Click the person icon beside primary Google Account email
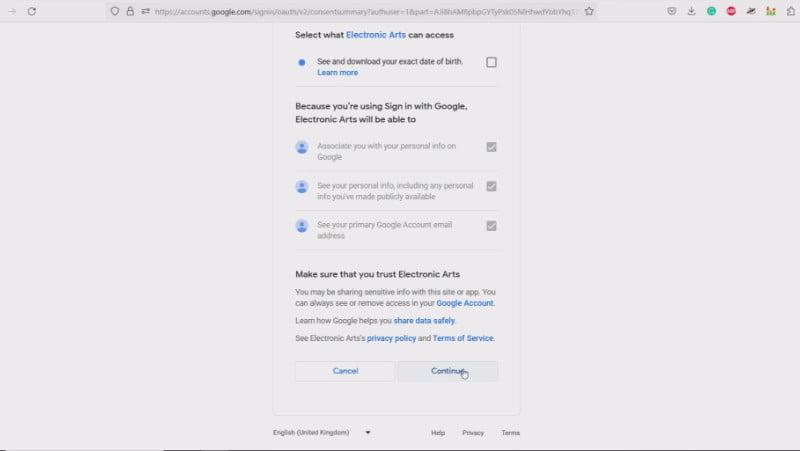This screenshot has width=800, height=451. tap(302, 226)
